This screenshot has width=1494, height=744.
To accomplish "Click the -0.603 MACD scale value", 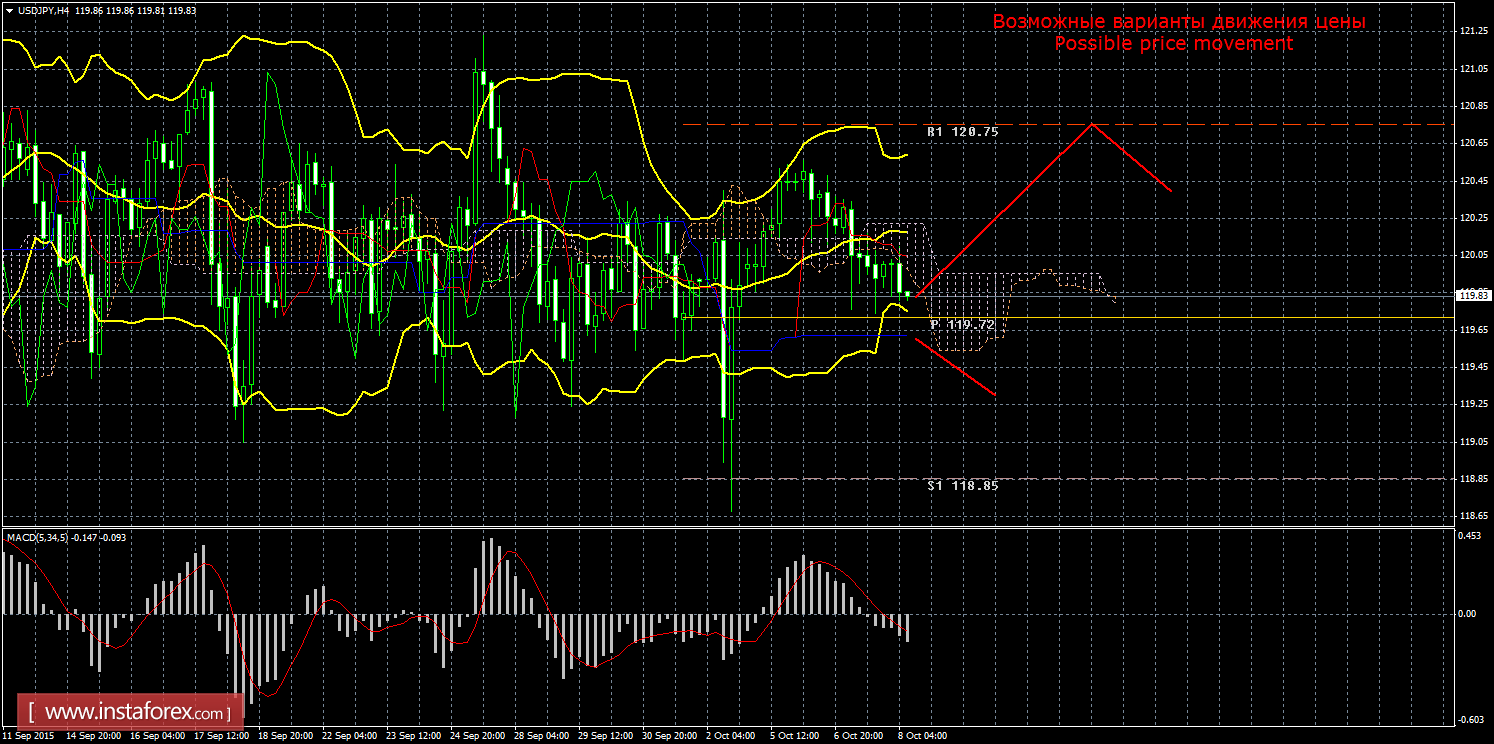I will click(1471, 719).
